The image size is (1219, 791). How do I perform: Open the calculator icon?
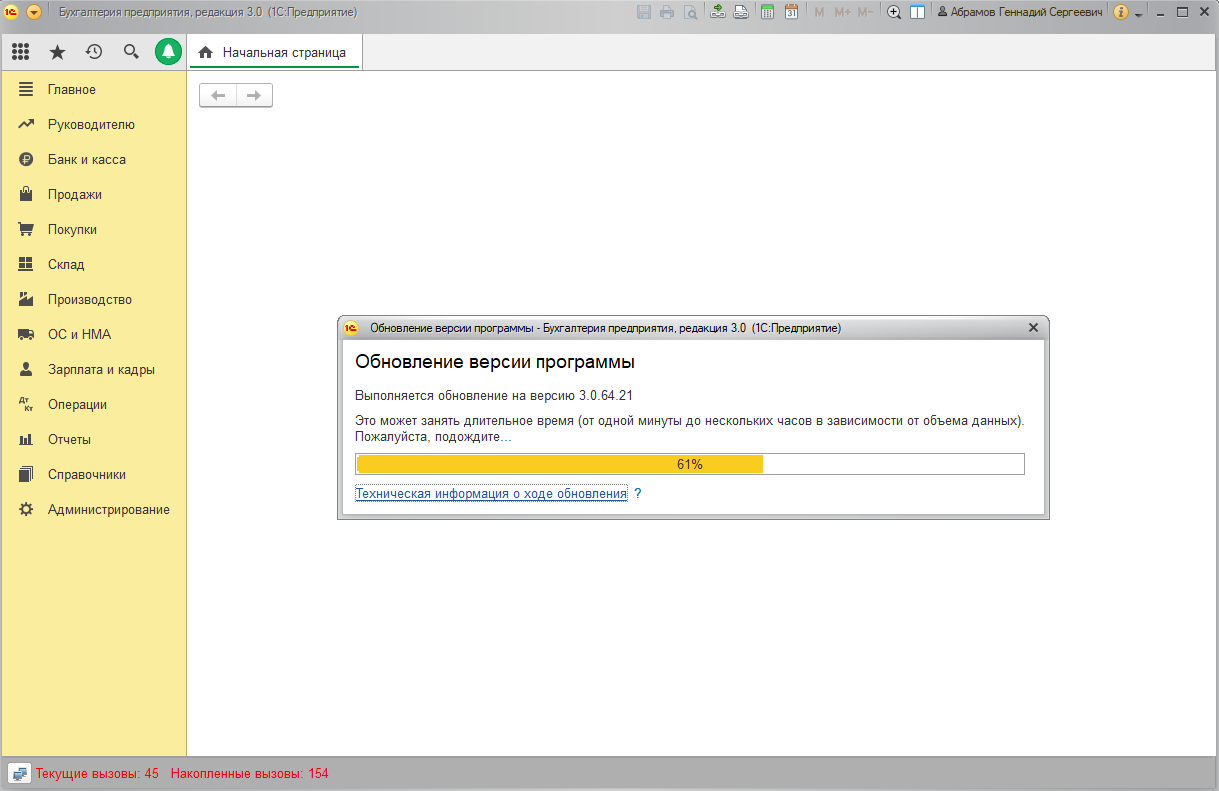[768, 12]
